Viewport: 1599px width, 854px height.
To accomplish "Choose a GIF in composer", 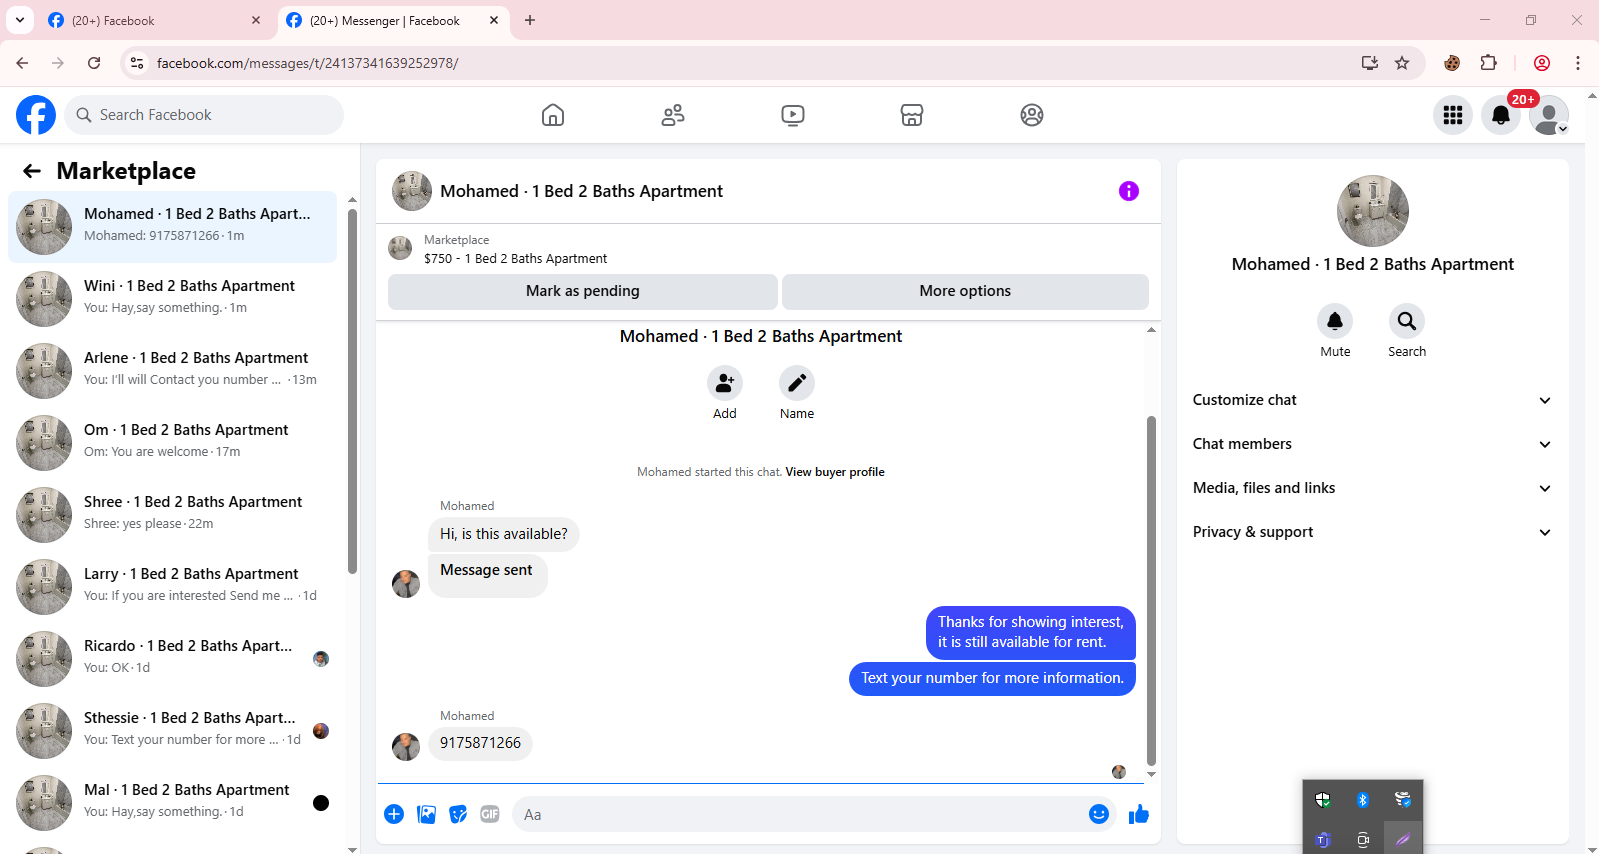I will pos(490,814).
